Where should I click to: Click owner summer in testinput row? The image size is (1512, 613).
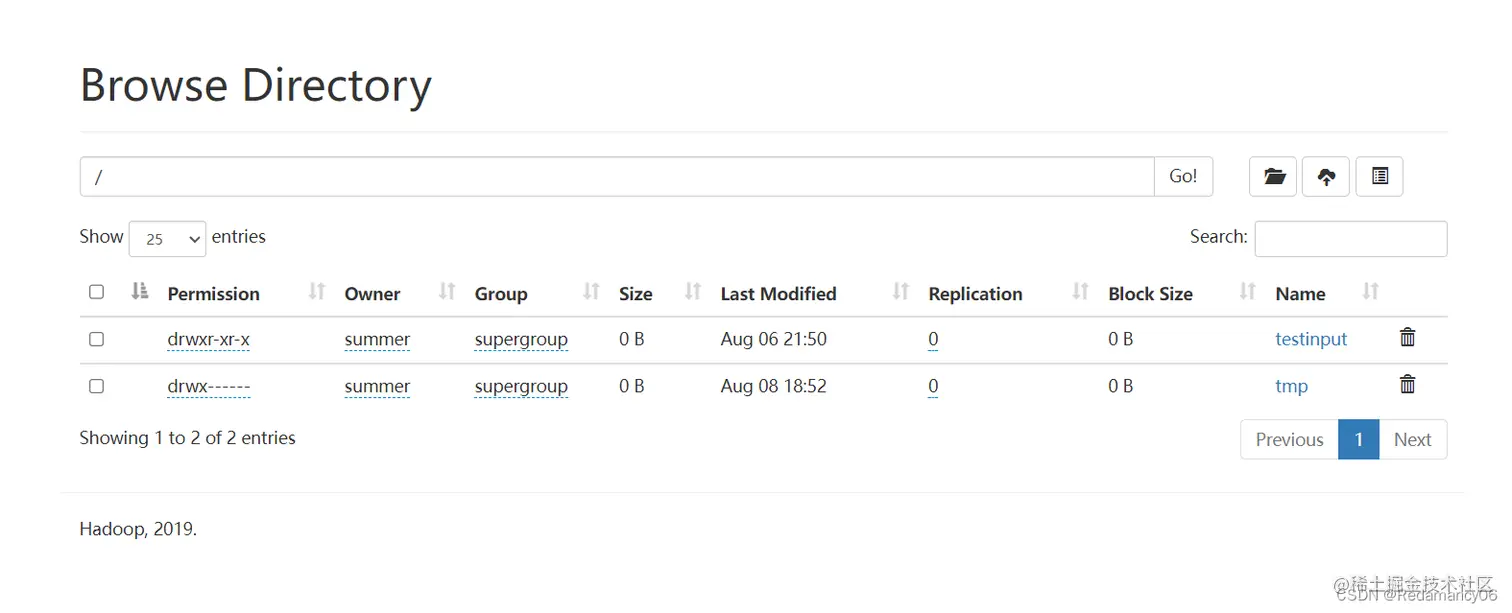377,339
